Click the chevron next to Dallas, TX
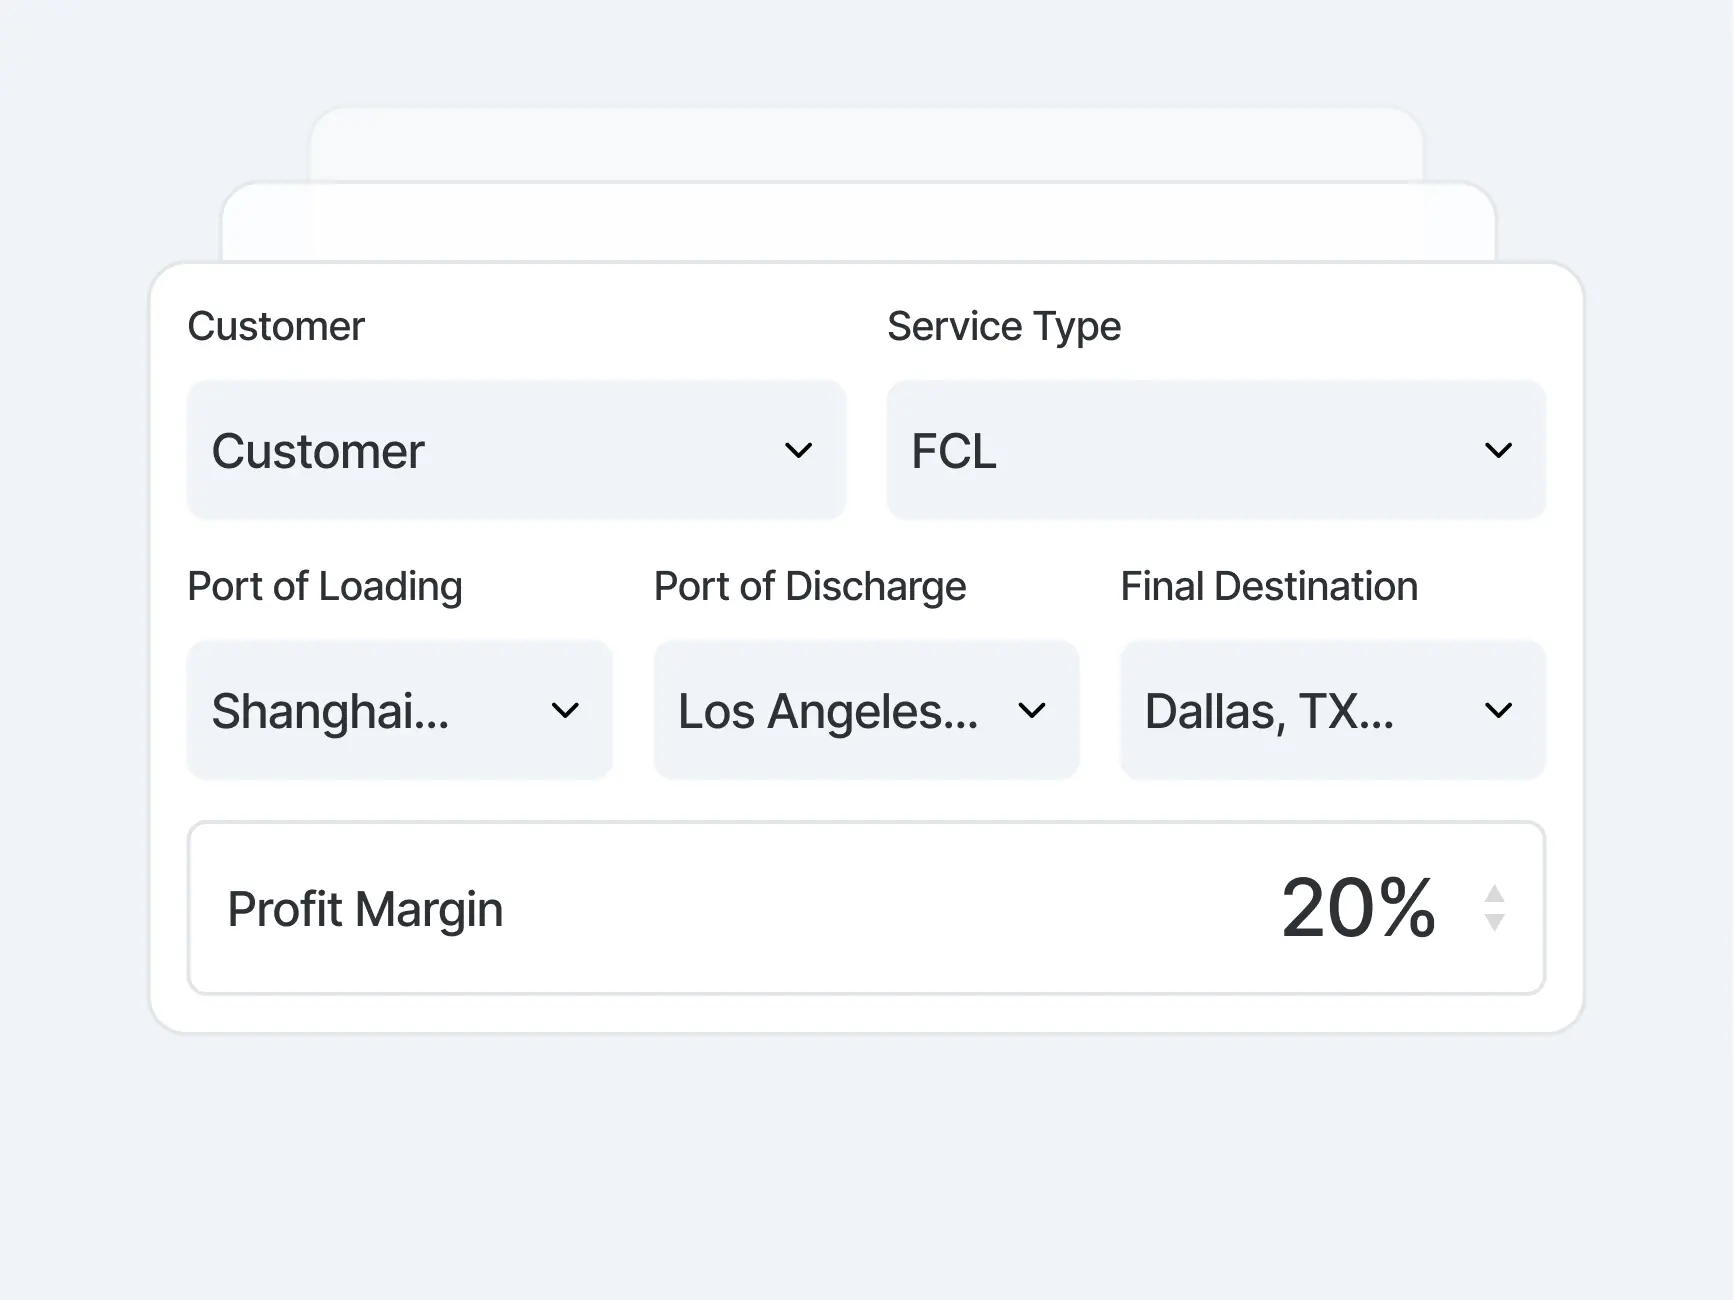1734x1300 pixels. pos(1497,711)
